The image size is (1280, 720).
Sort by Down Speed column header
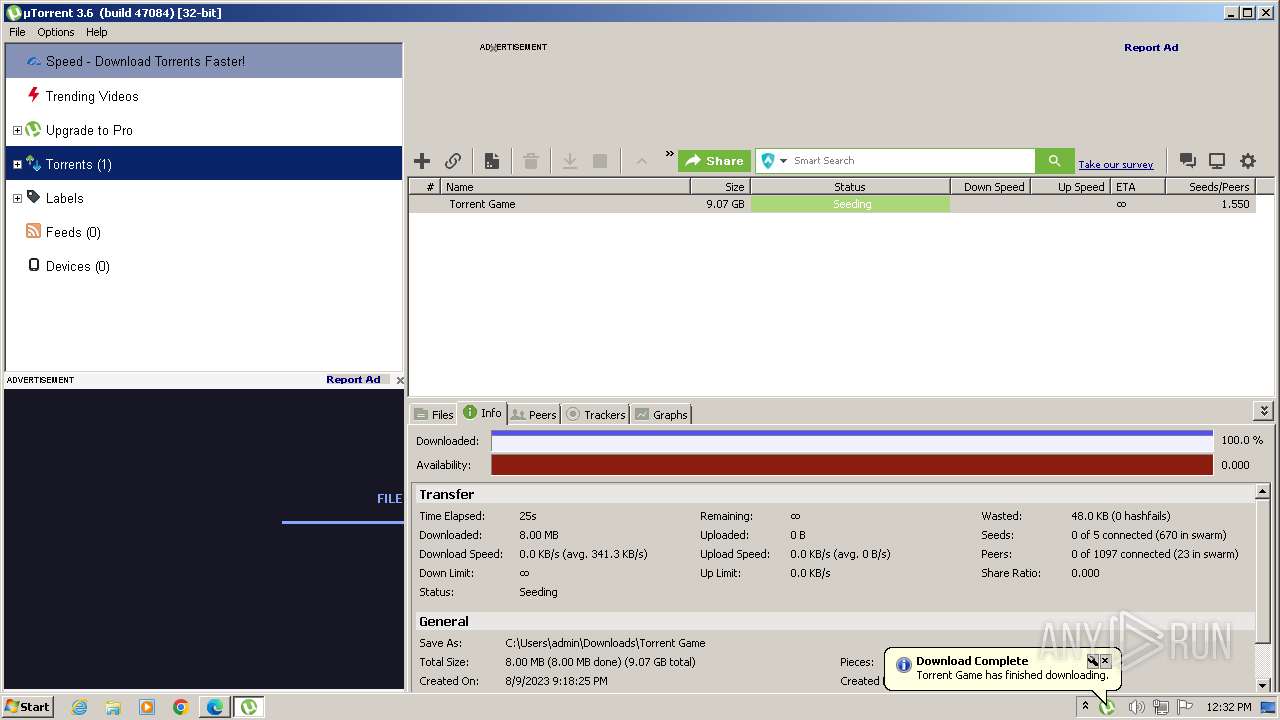pos(990,187)
